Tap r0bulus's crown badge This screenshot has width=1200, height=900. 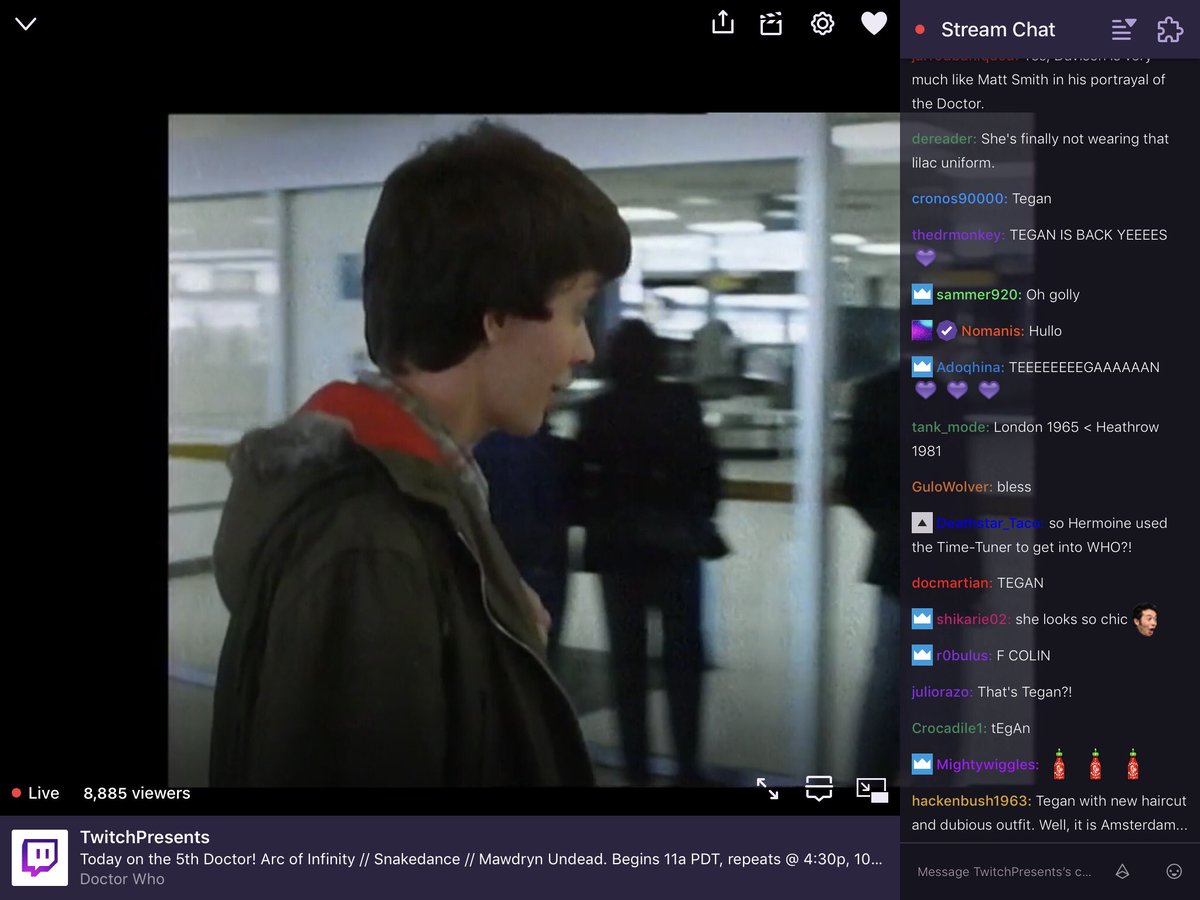point(922,656)
